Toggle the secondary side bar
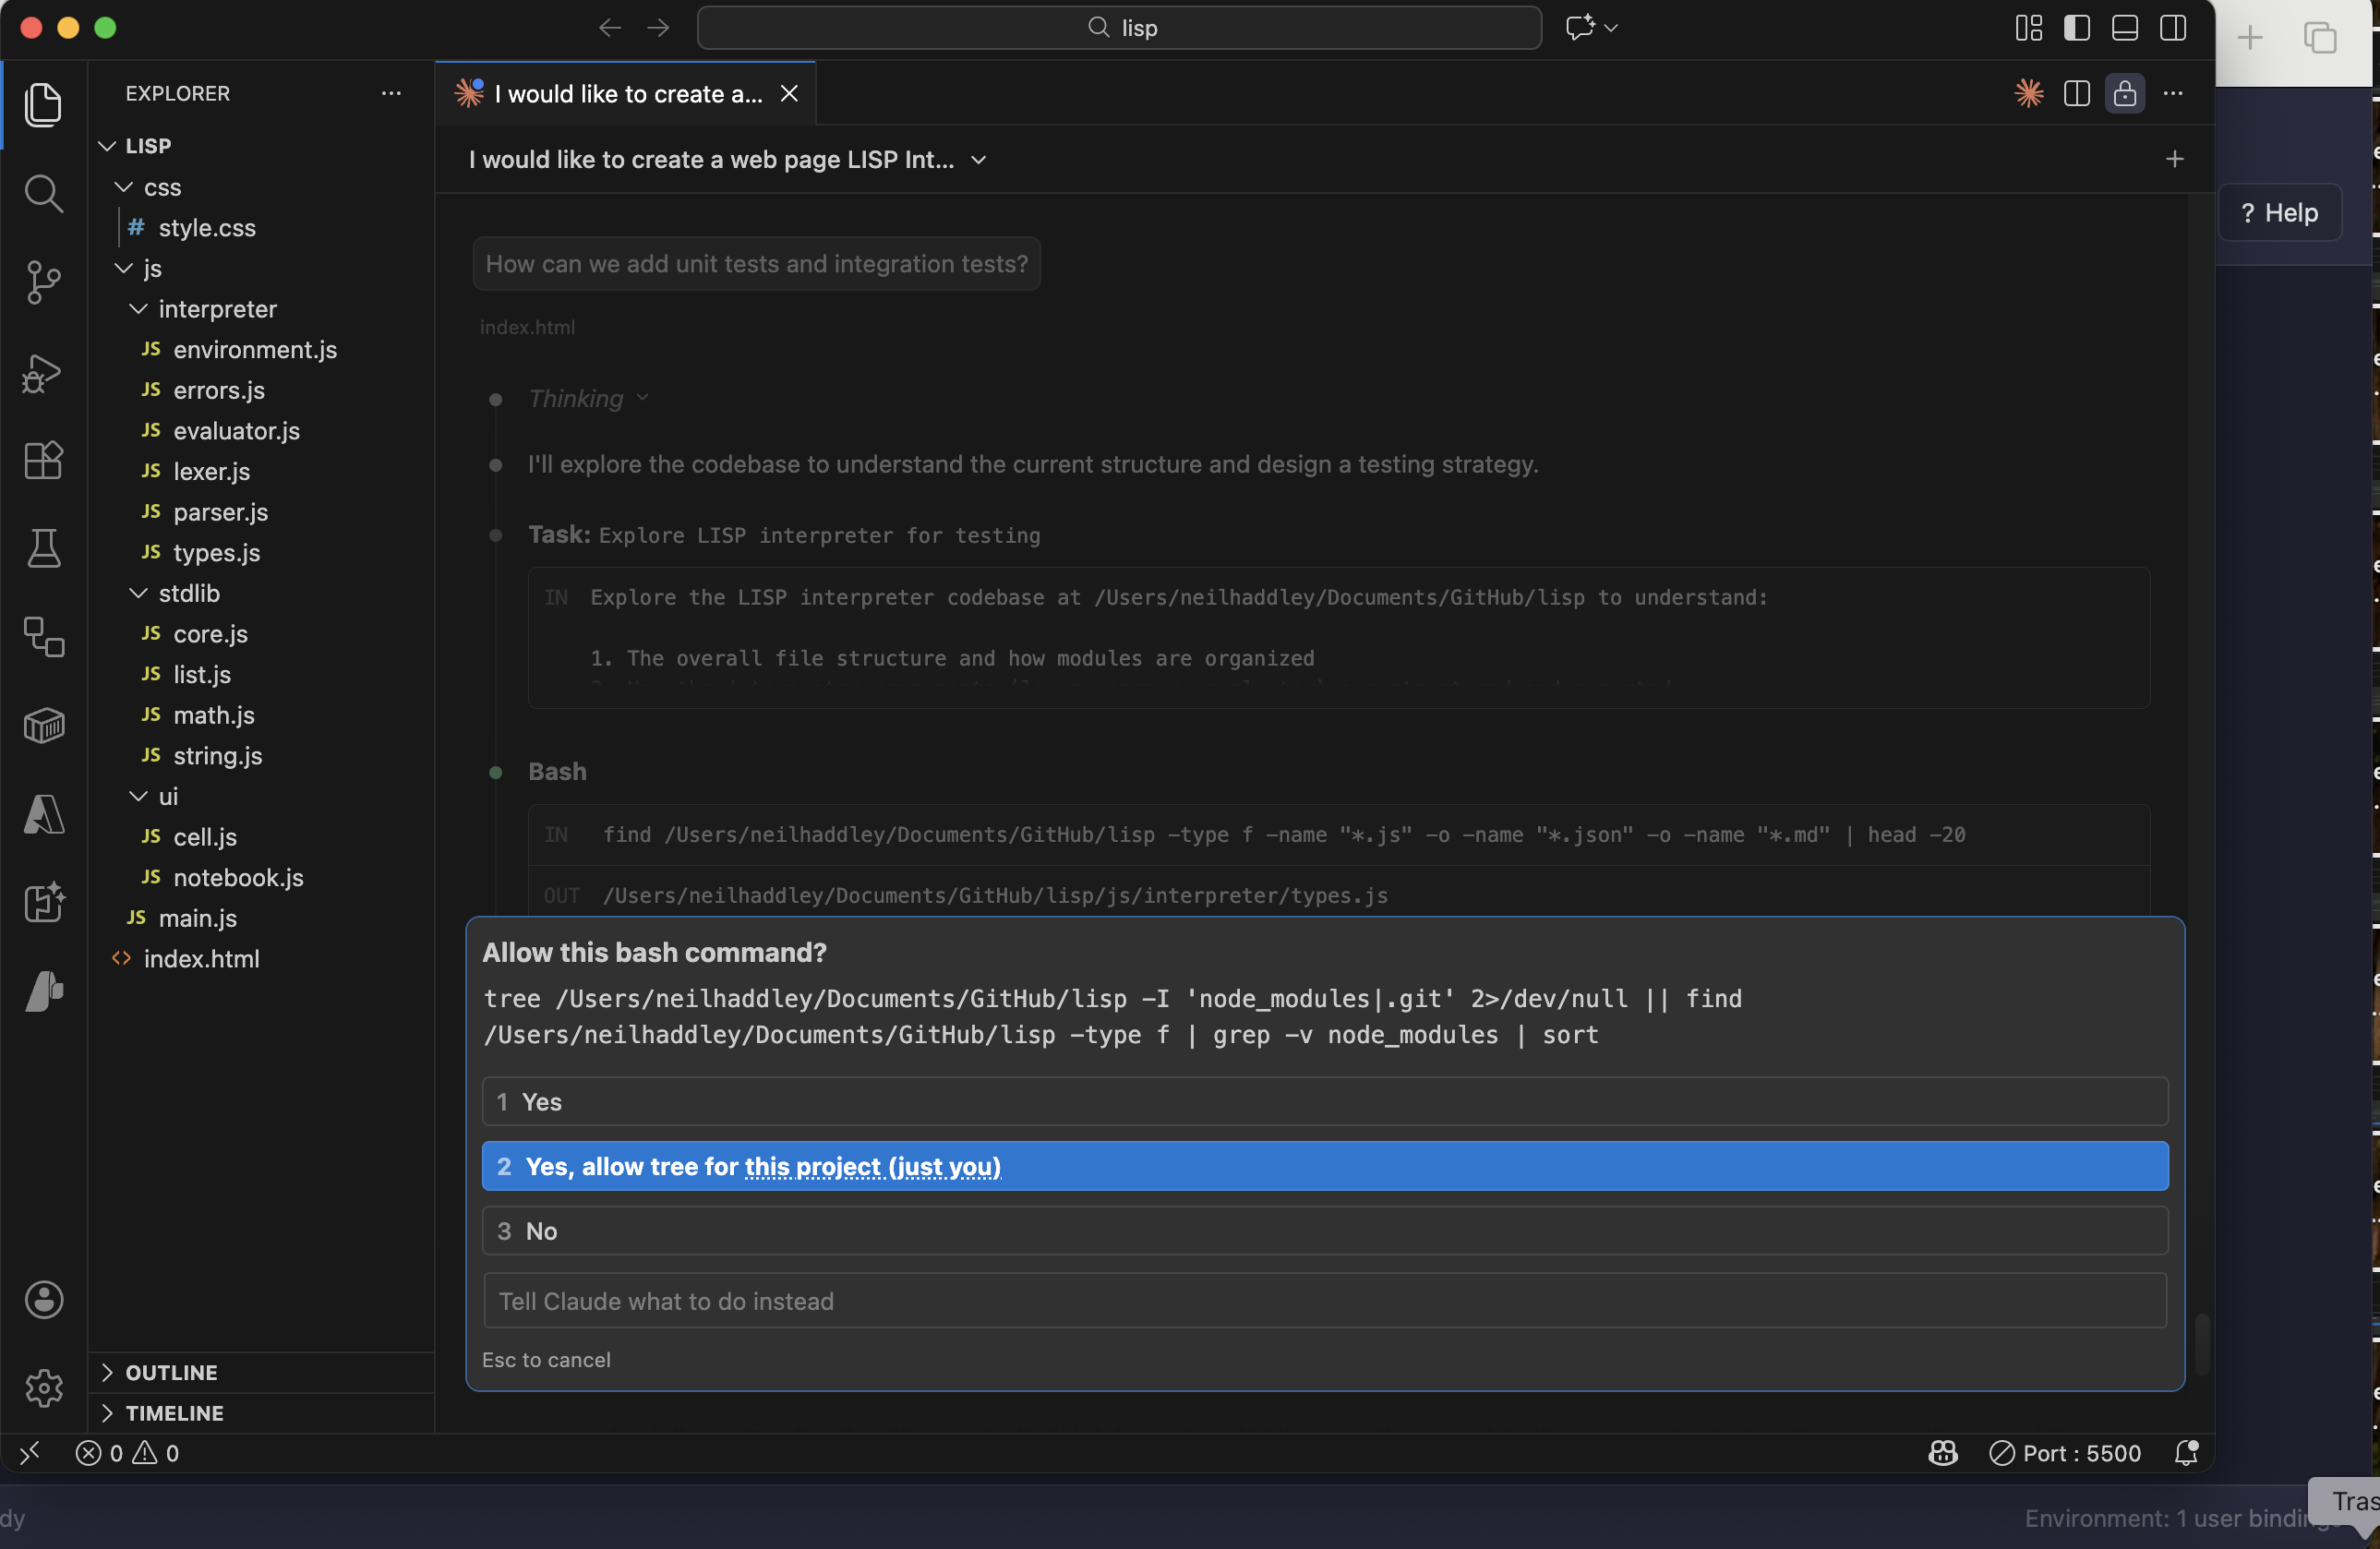The image size is (2380, 1549). [x=2174, y=28]
